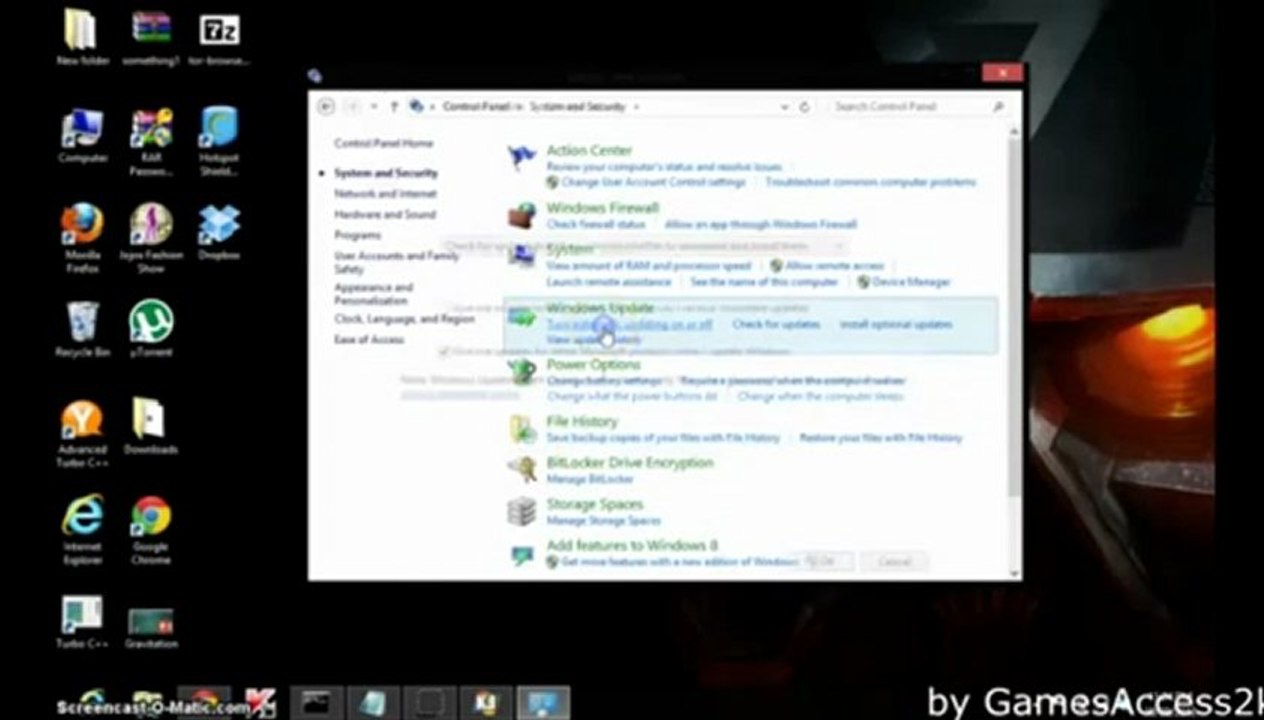Select Programs category in the sidebar

pyautogui.click(x=357, y=235)
